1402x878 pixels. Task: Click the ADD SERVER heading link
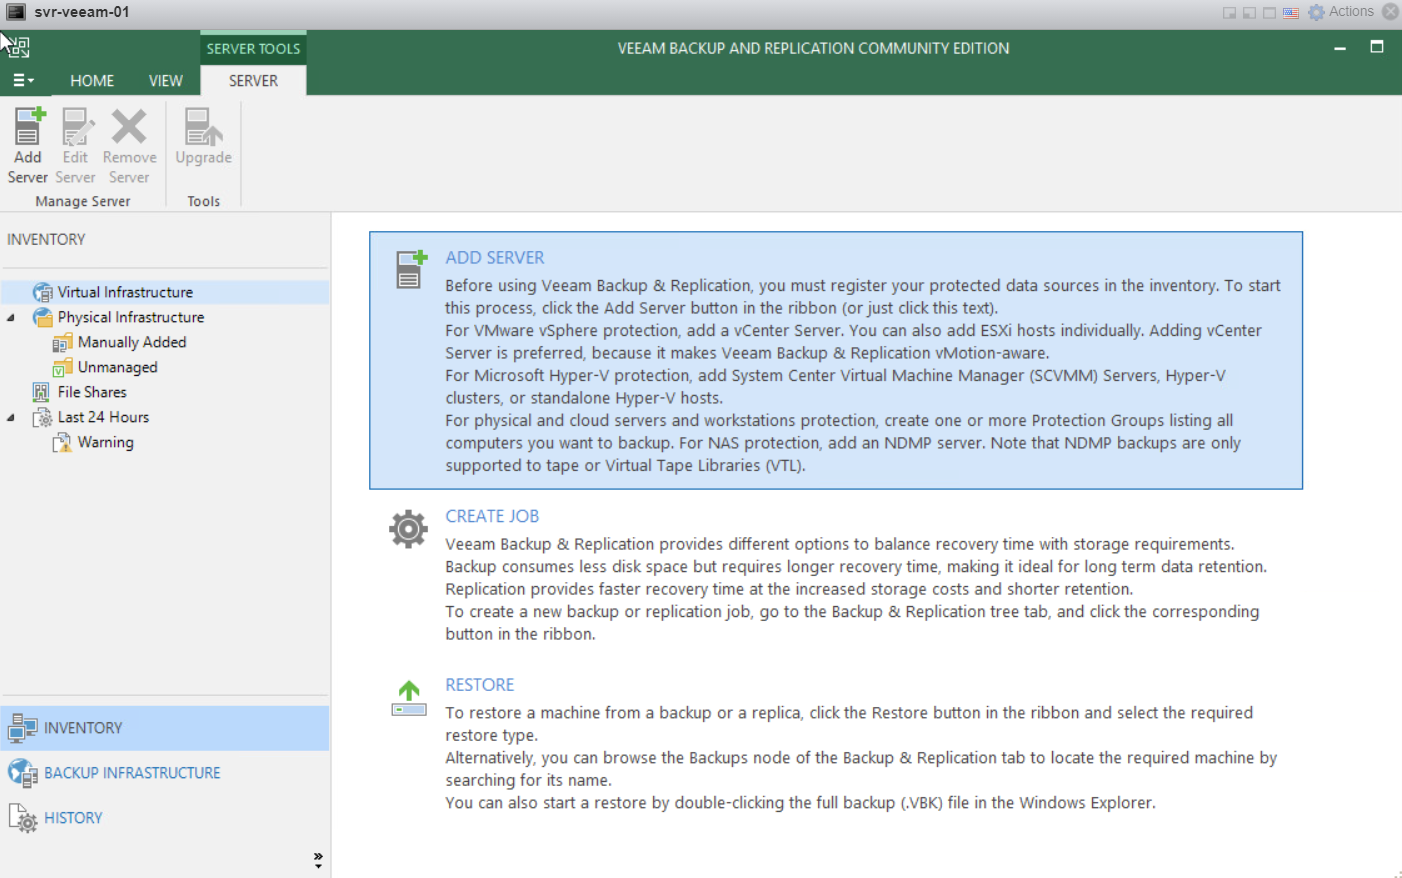tap(495, 258)
